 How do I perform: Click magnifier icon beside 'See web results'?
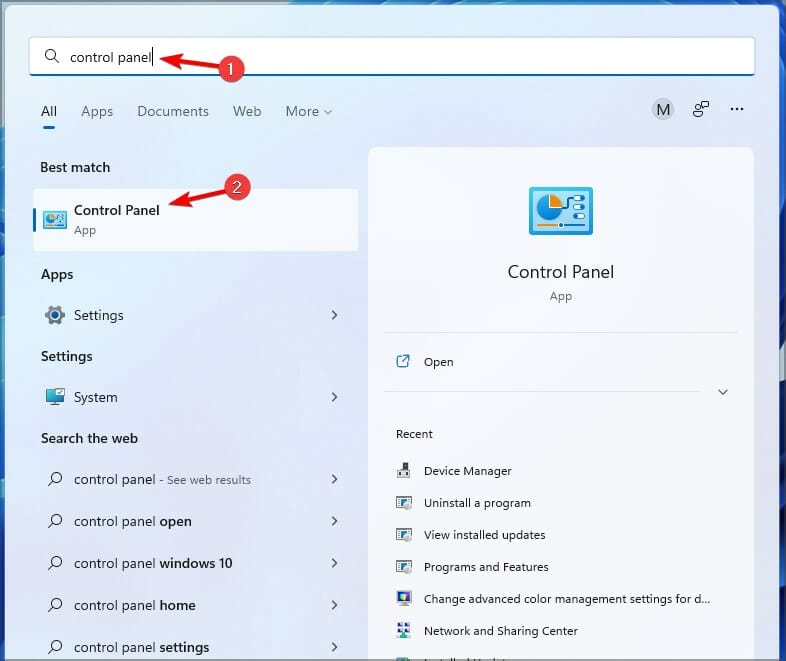(x=55, y=479)
